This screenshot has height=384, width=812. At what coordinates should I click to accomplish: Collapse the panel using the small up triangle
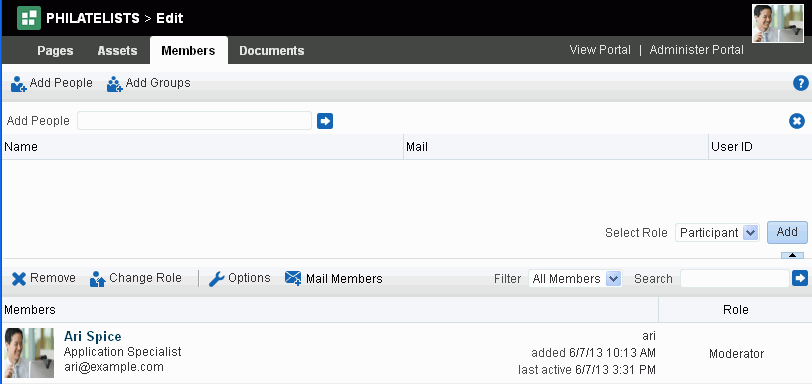click(792, 255)
